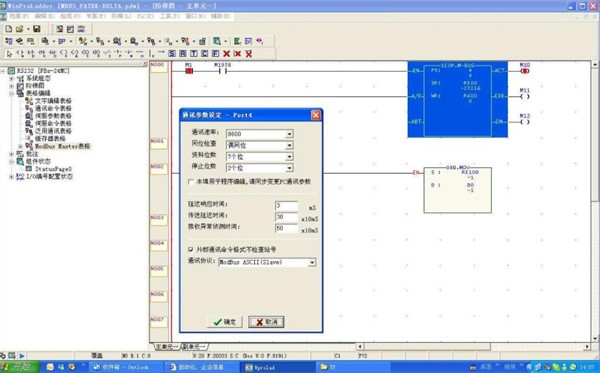Select the F (function) ladder icon

pos(215,54)
